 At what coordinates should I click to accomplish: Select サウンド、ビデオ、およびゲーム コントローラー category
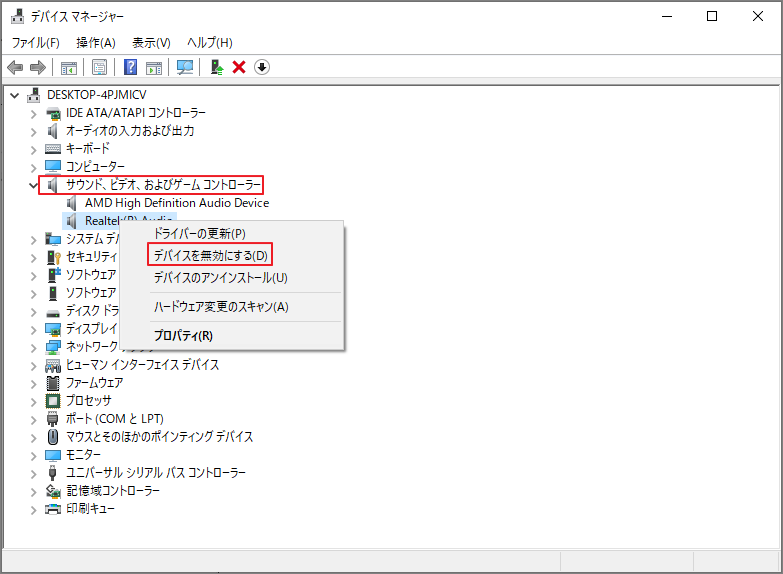point(163,185)
